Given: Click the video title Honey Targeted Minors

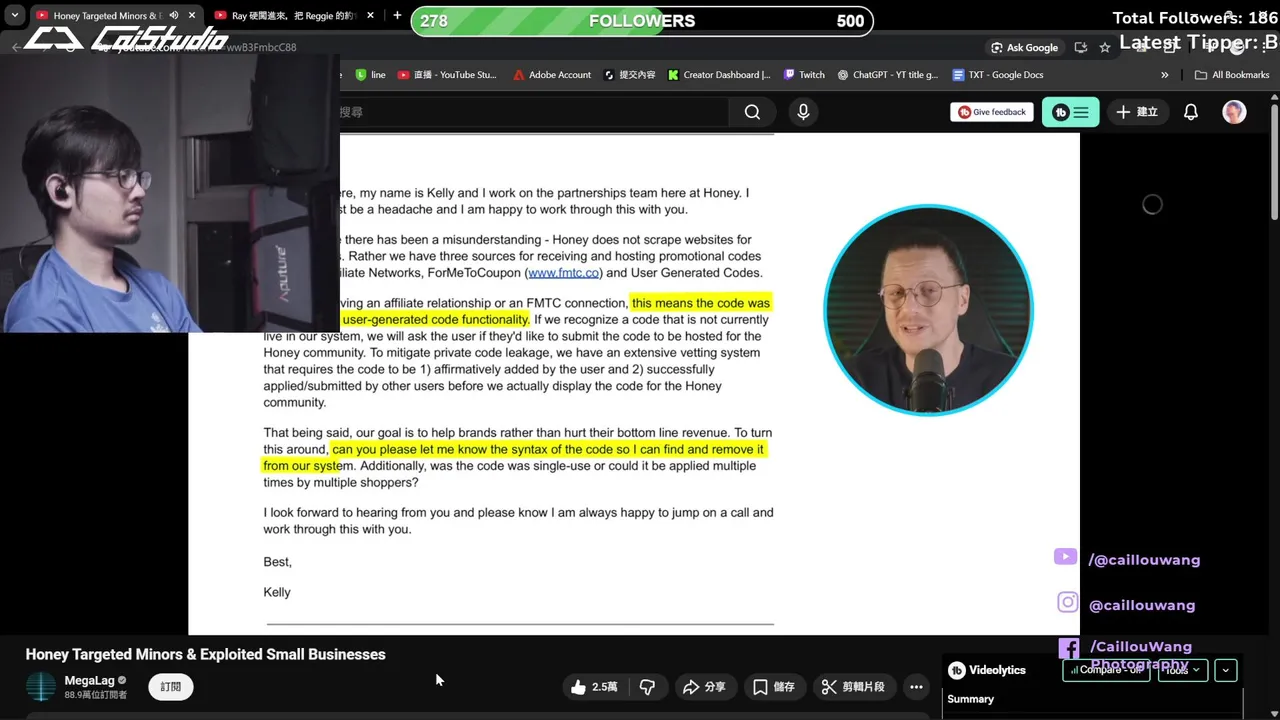Looking at the screenshot, I should (205, 654).
